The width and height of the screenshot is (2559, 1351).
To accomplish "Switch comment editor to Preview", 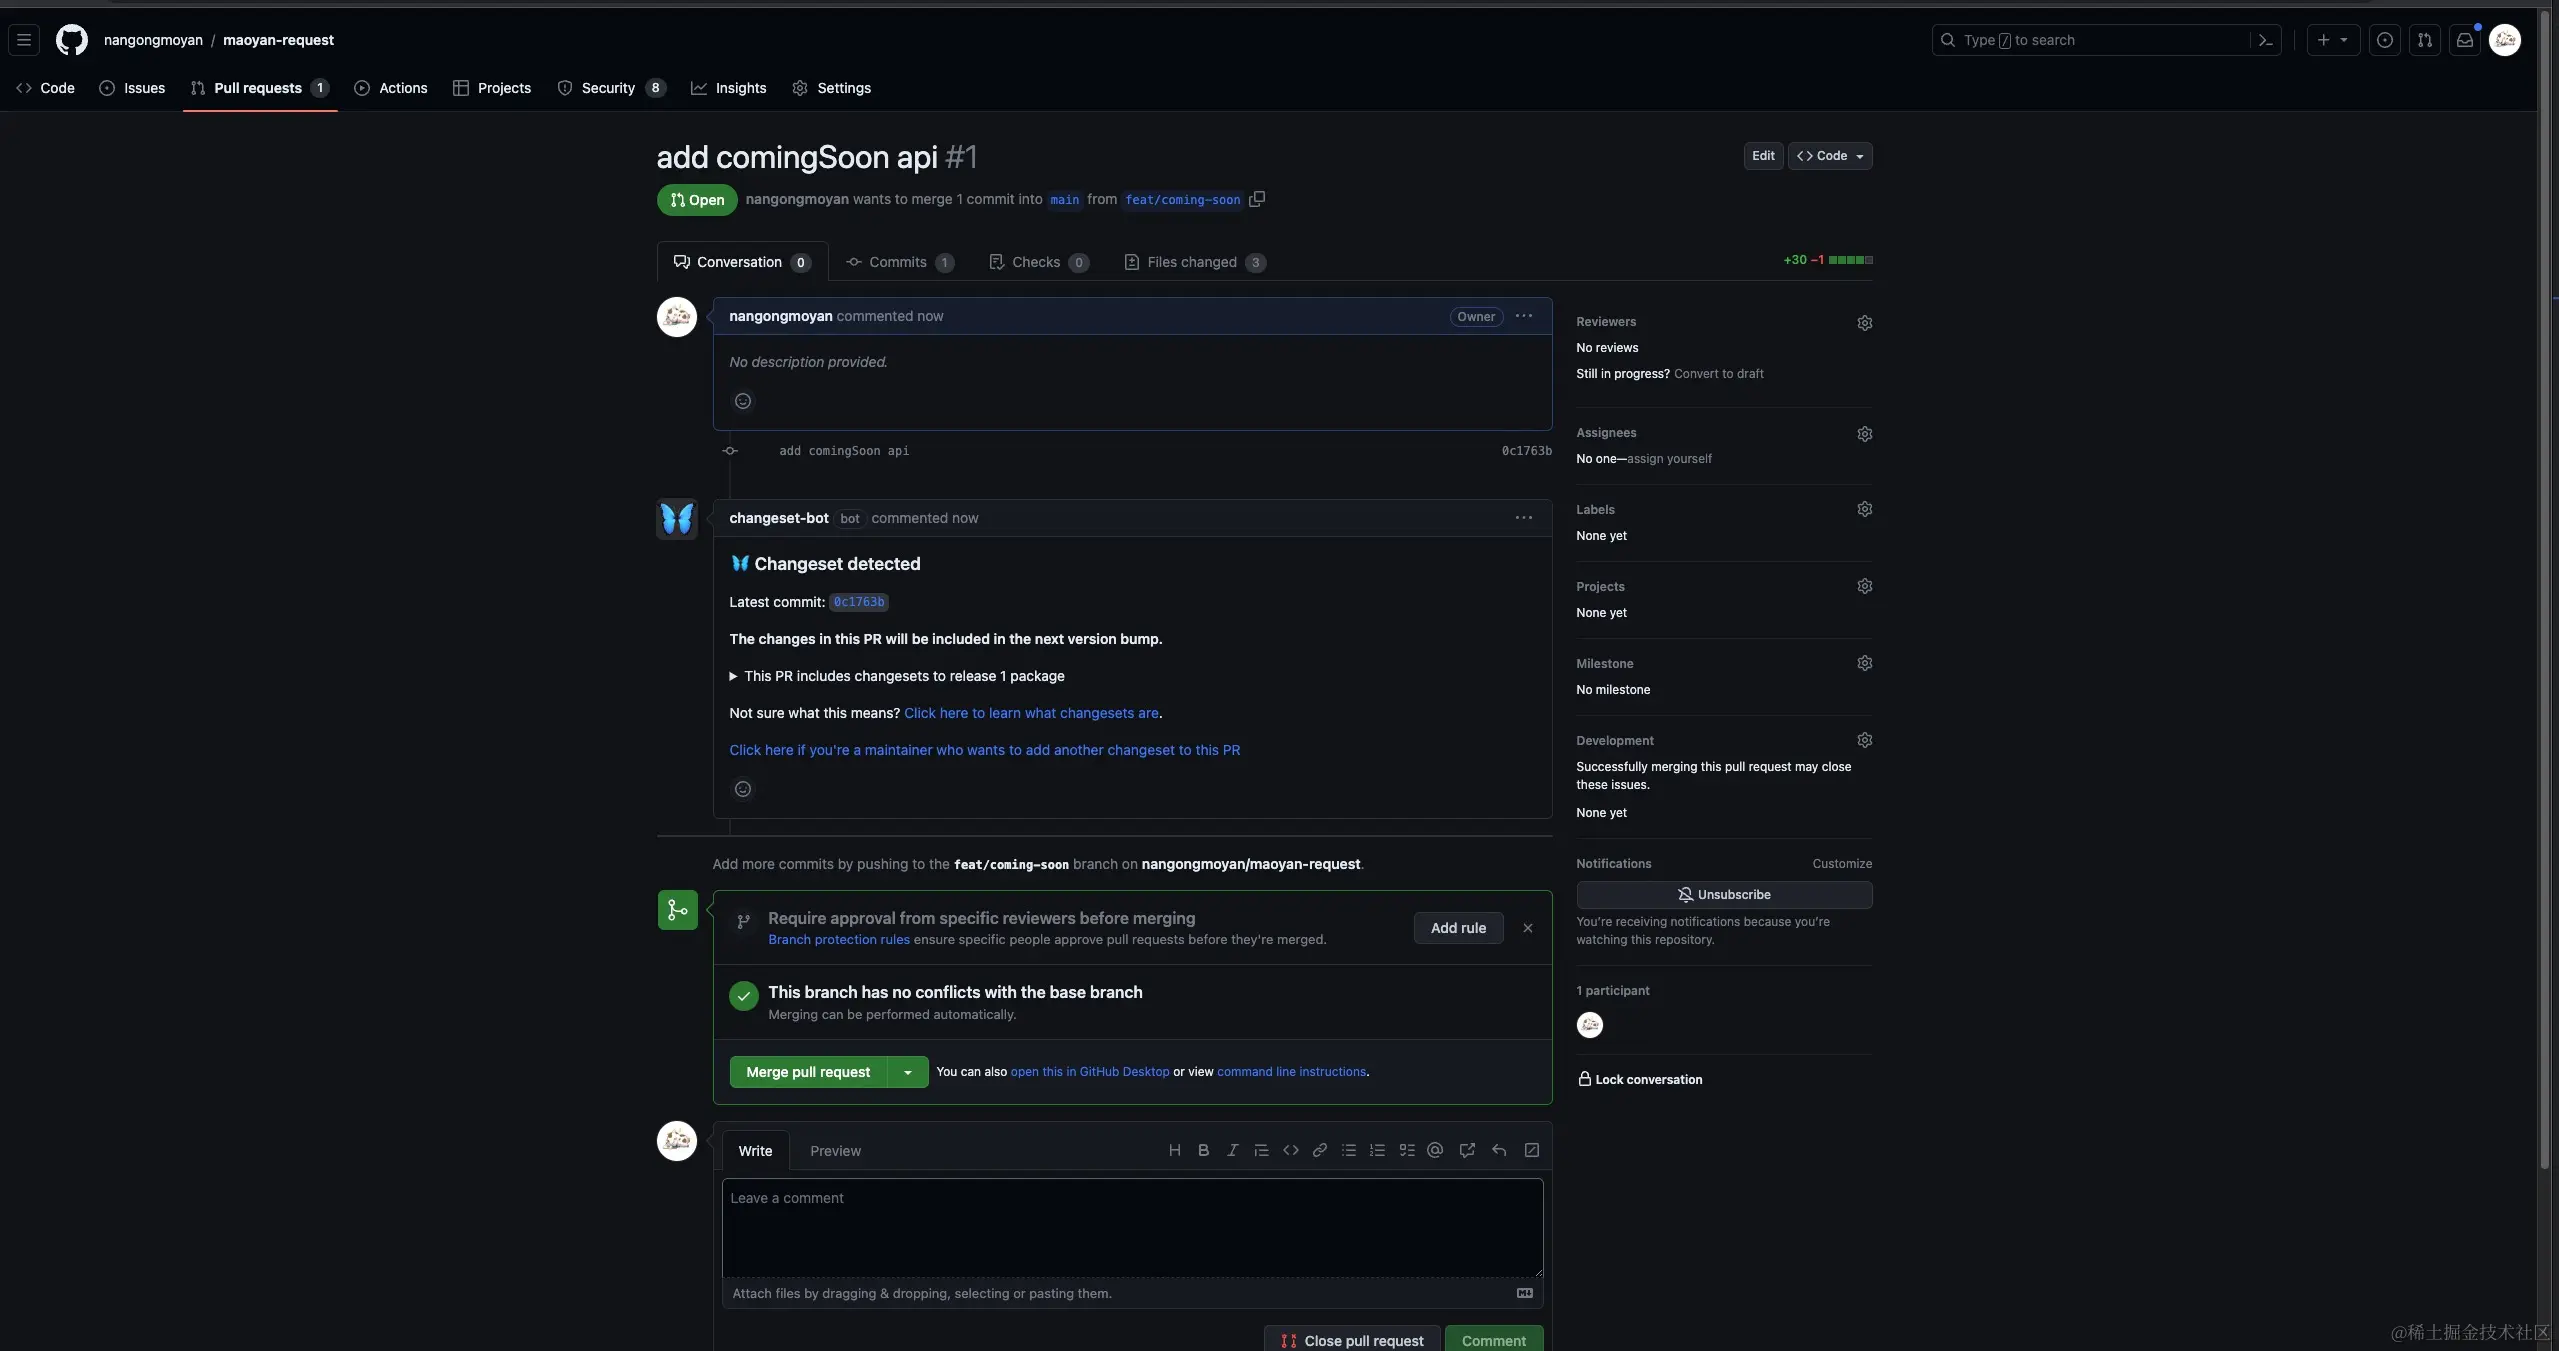I will point(835,1151).
